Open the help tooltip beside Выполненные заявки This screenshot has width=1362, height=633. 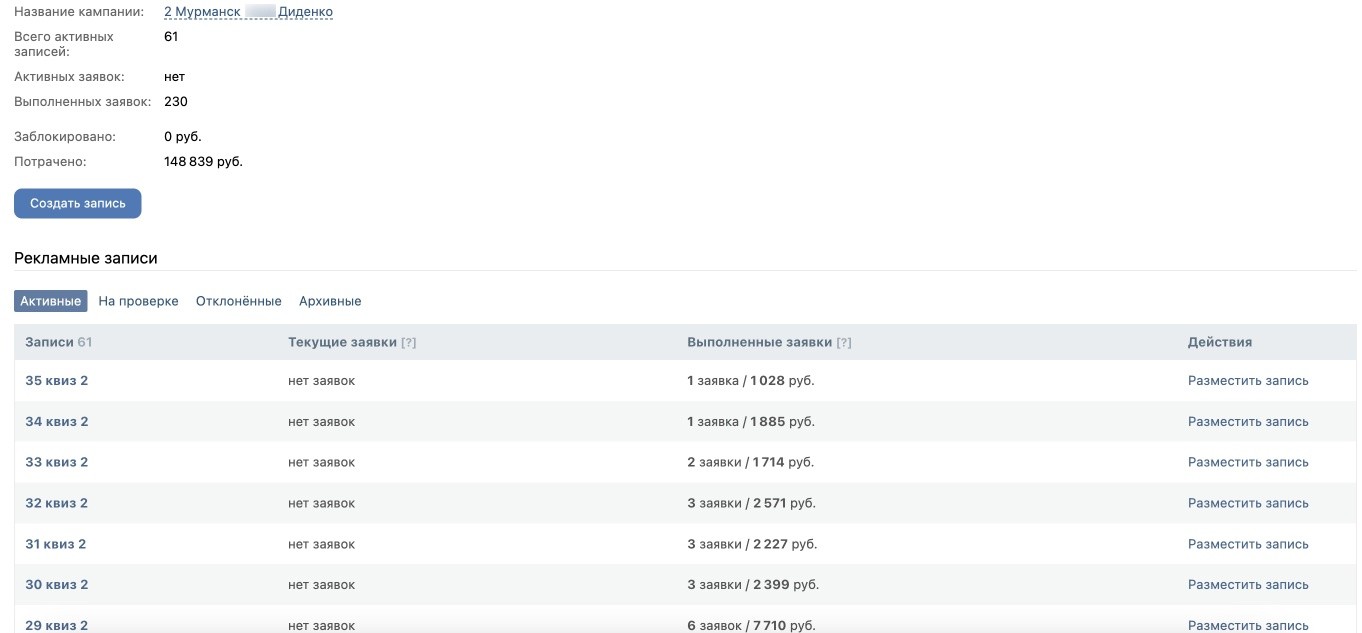[844, 342]
